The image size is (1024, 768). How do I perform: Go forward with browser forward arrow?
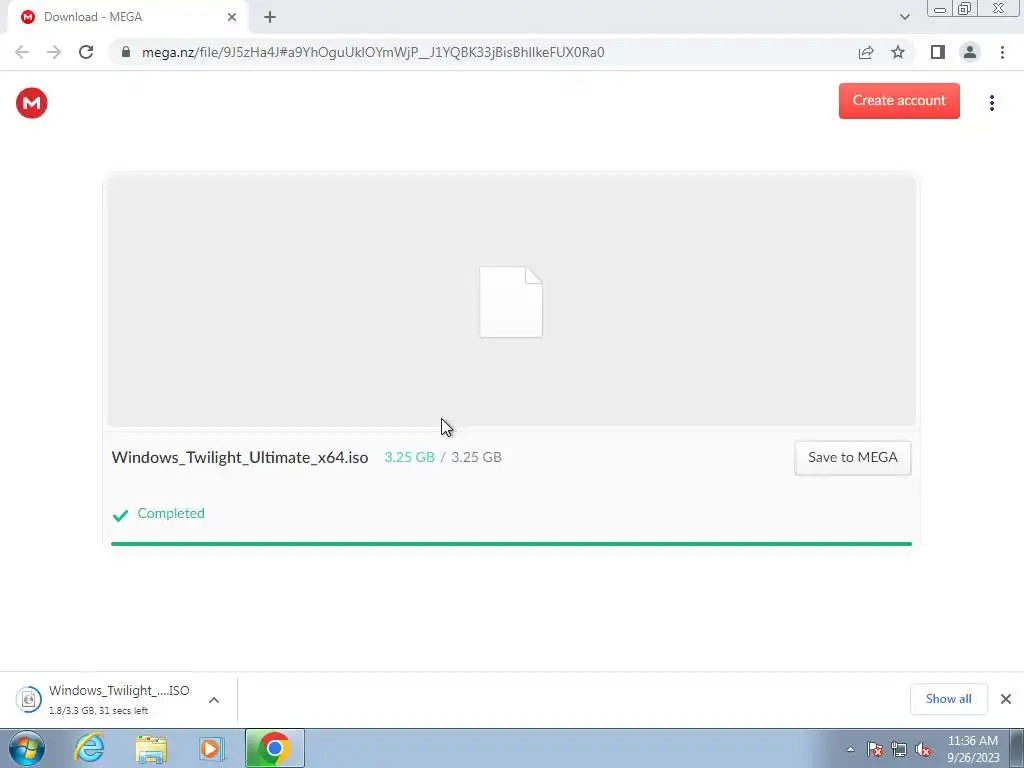pyautogui.click(x=54, y=52)
